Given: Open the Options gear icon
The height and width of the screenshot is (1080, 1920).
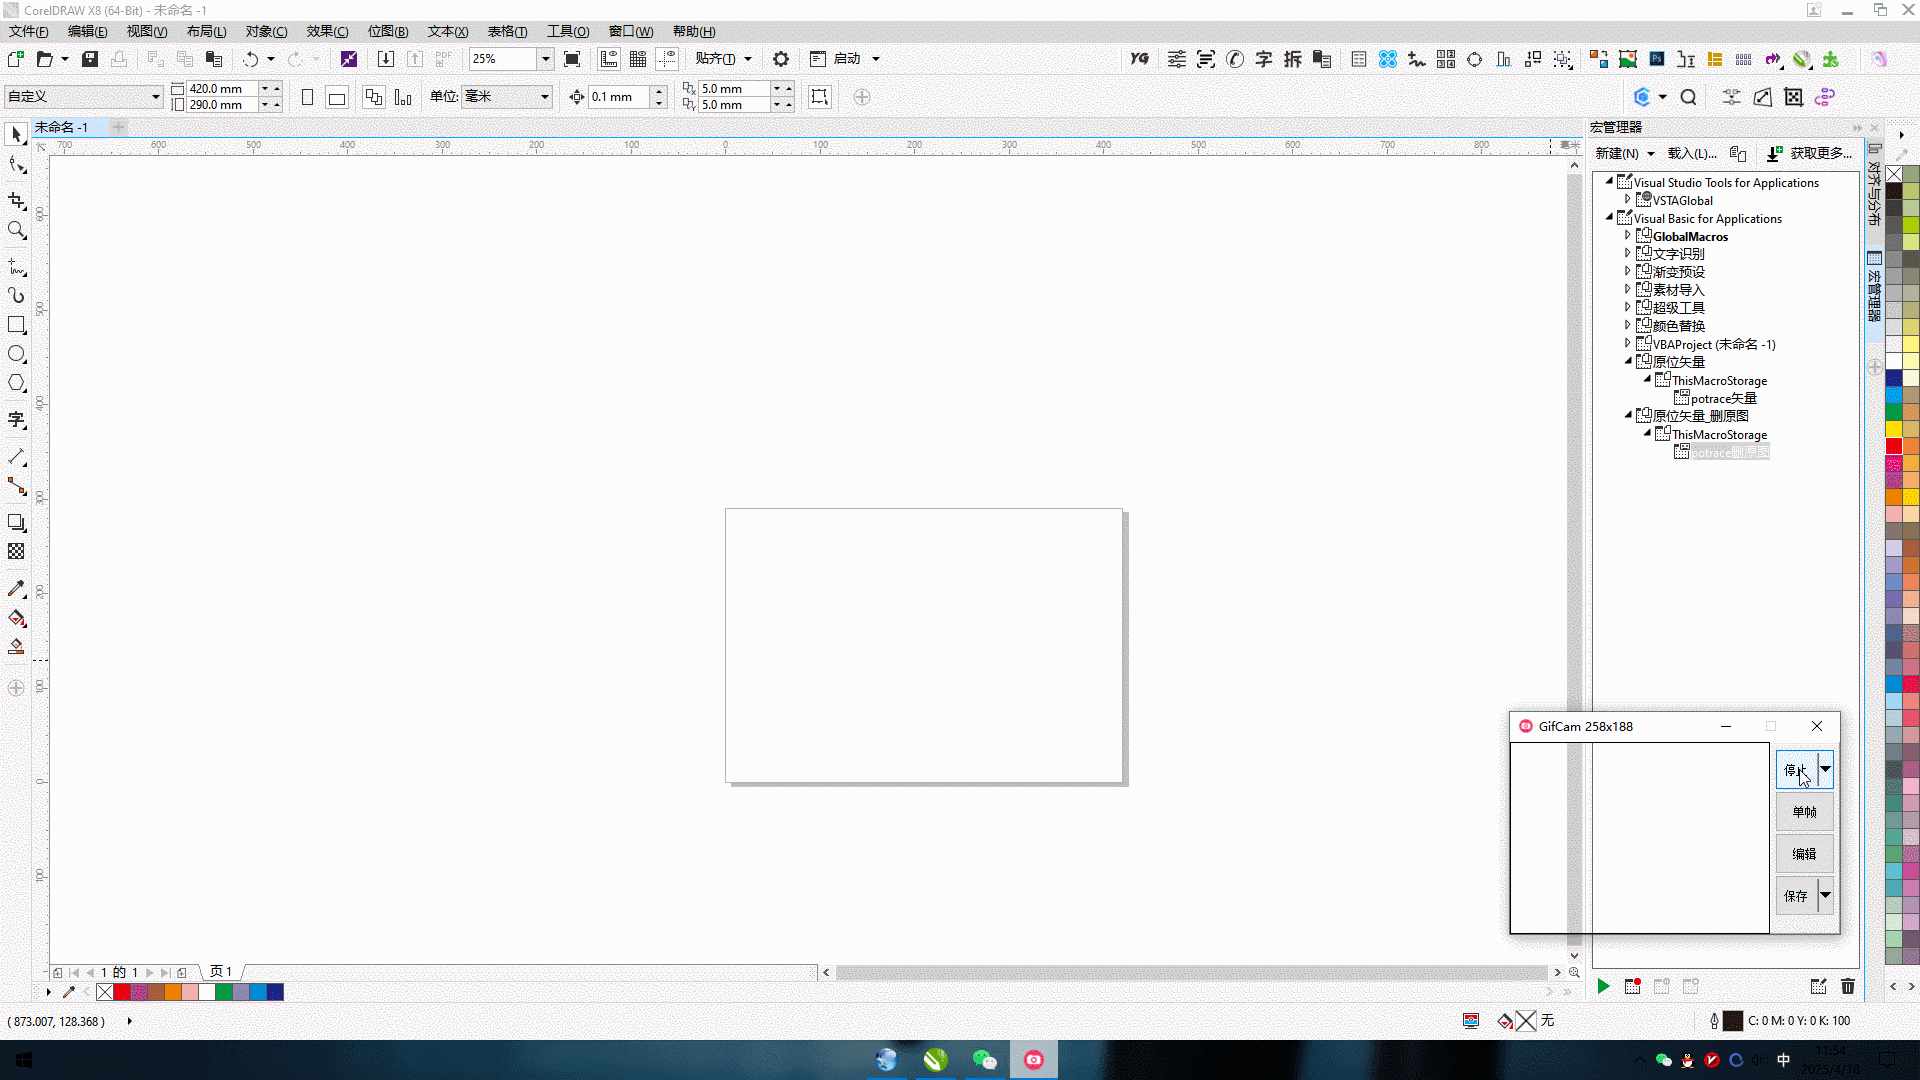Looking at the screenshot, I should pos(781,59).
